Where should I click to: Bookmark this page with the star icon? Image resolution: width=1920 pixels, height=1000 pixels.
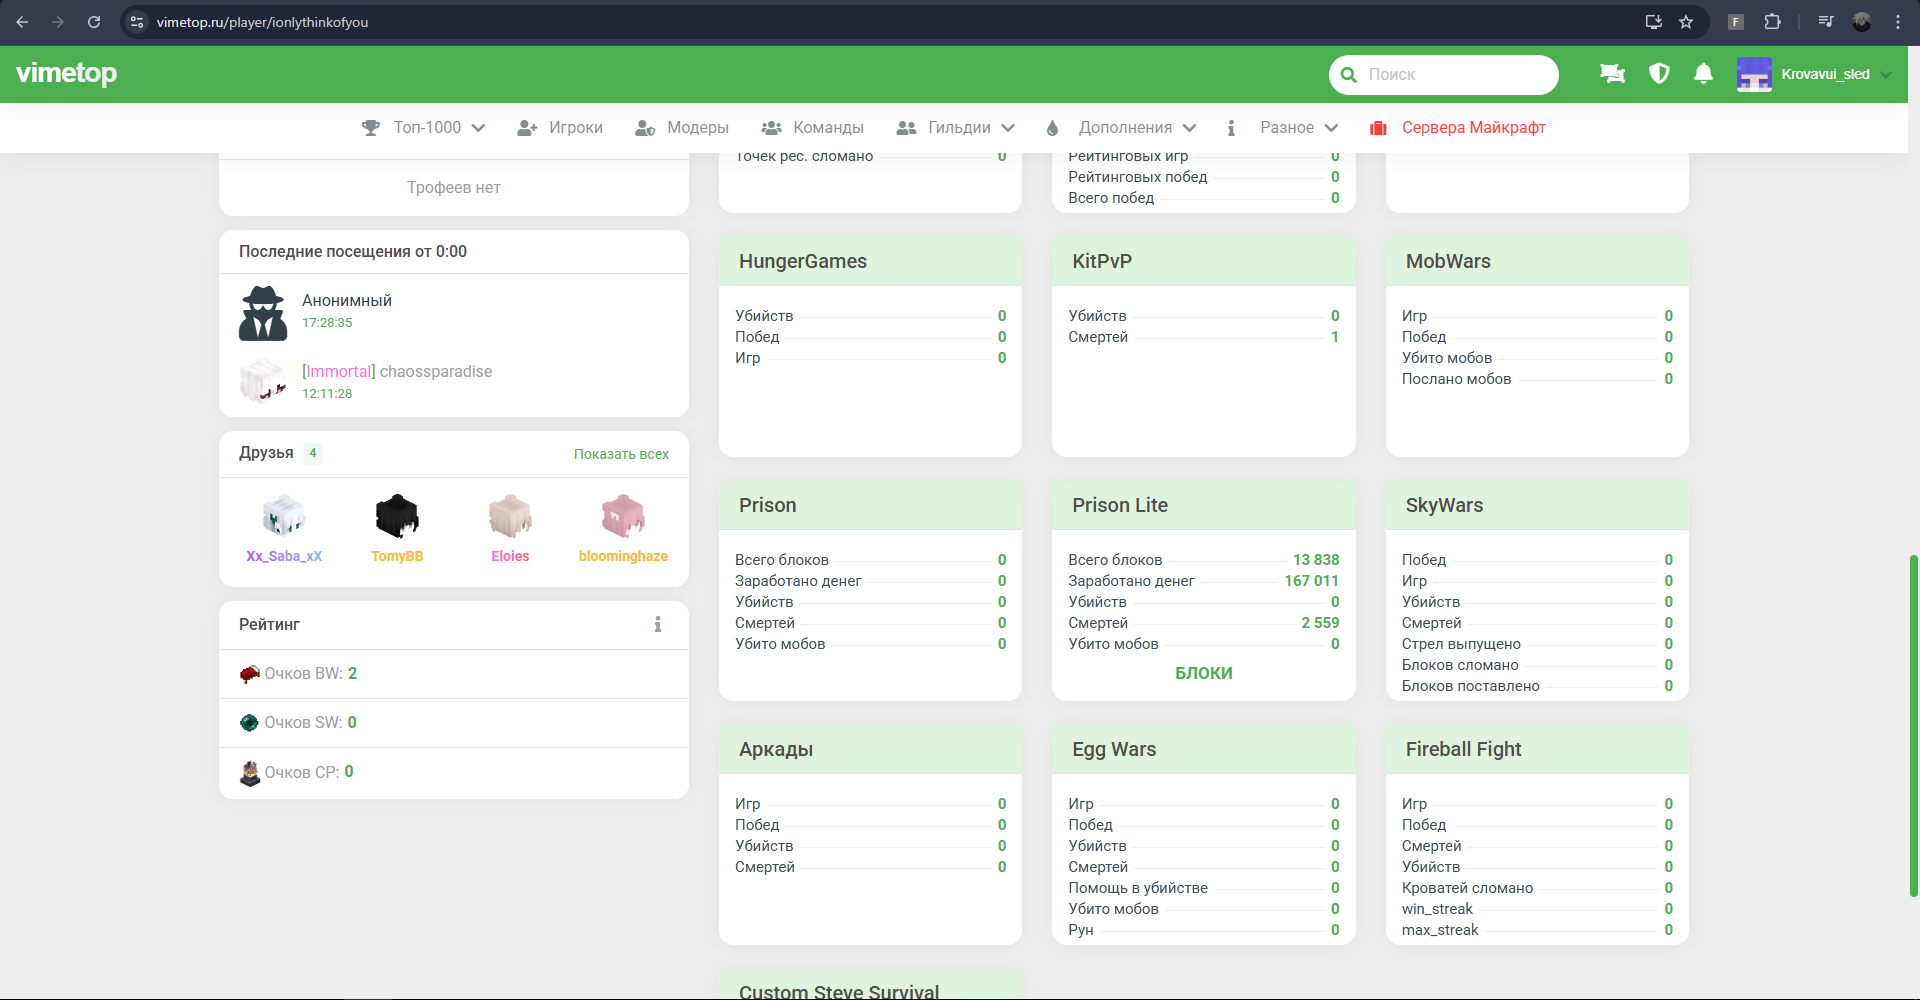click(1686, 22)
